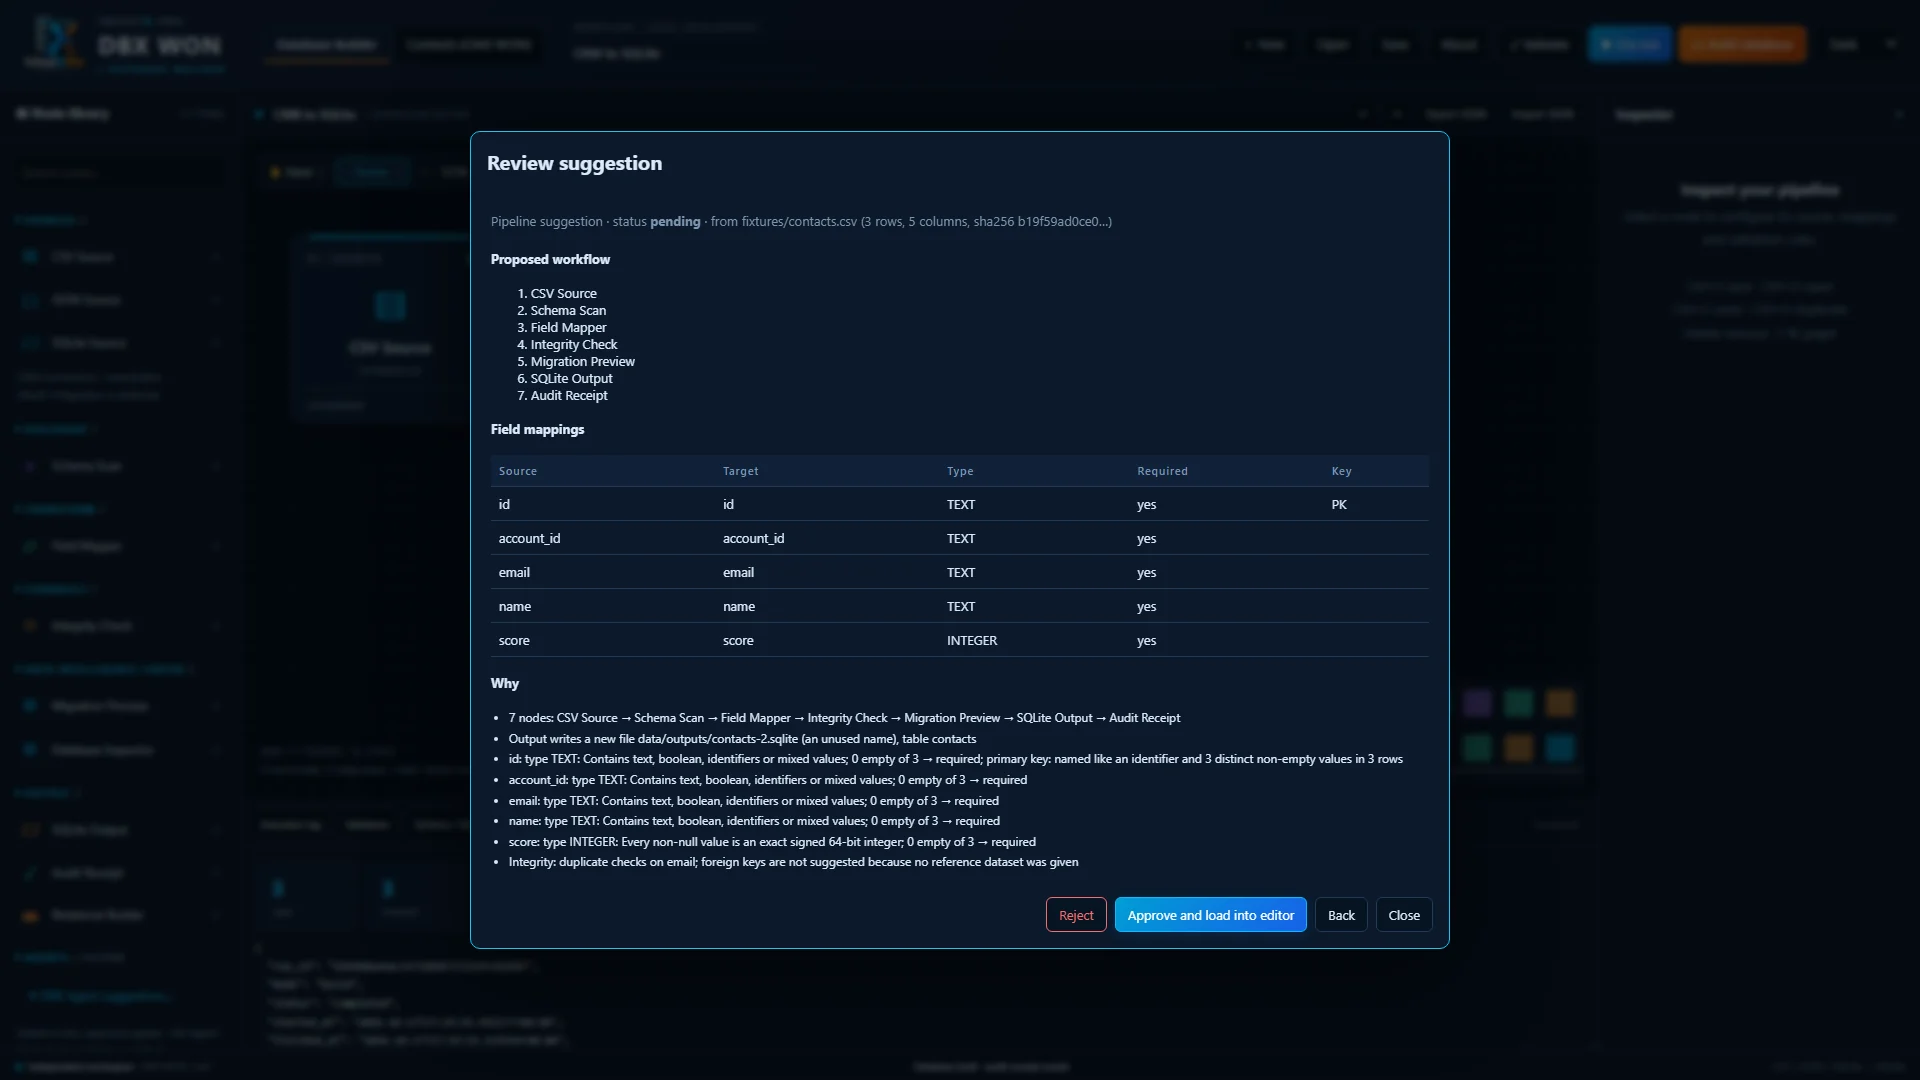Click the orange button in top bar
The image size is (1920, 1080).
coord(1743,44)
